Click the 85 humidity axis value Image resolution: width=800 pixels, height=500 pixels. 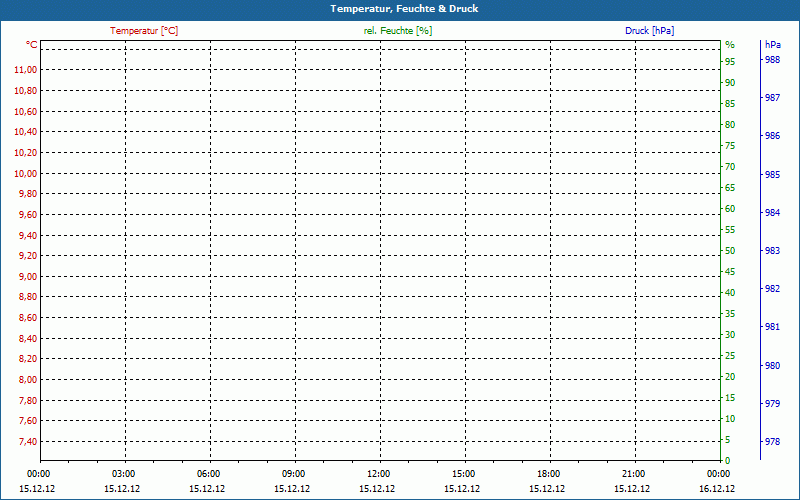point(730,104)
